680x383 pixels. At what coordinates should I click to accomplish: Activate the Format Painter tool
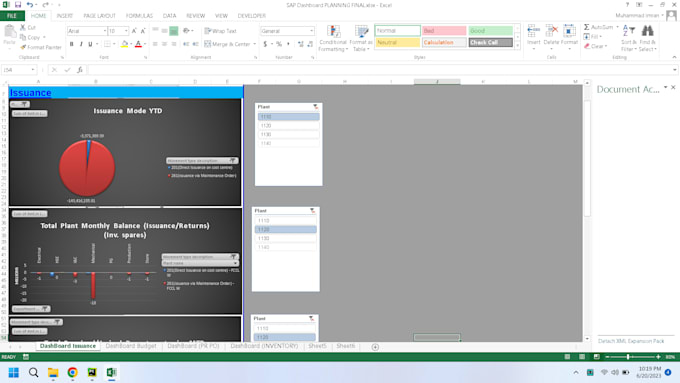click(x=41, y=47)
